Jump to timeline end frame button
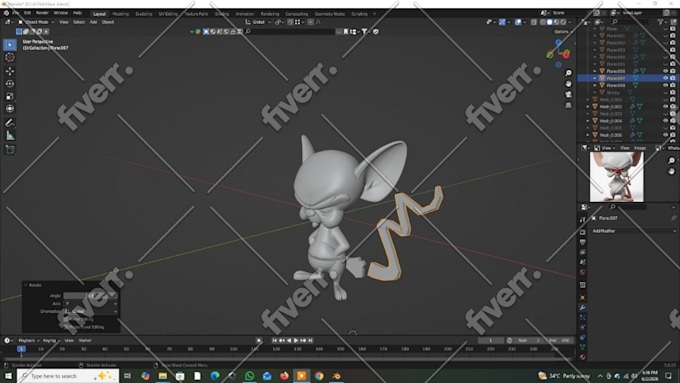 click(x=311, y=340)
